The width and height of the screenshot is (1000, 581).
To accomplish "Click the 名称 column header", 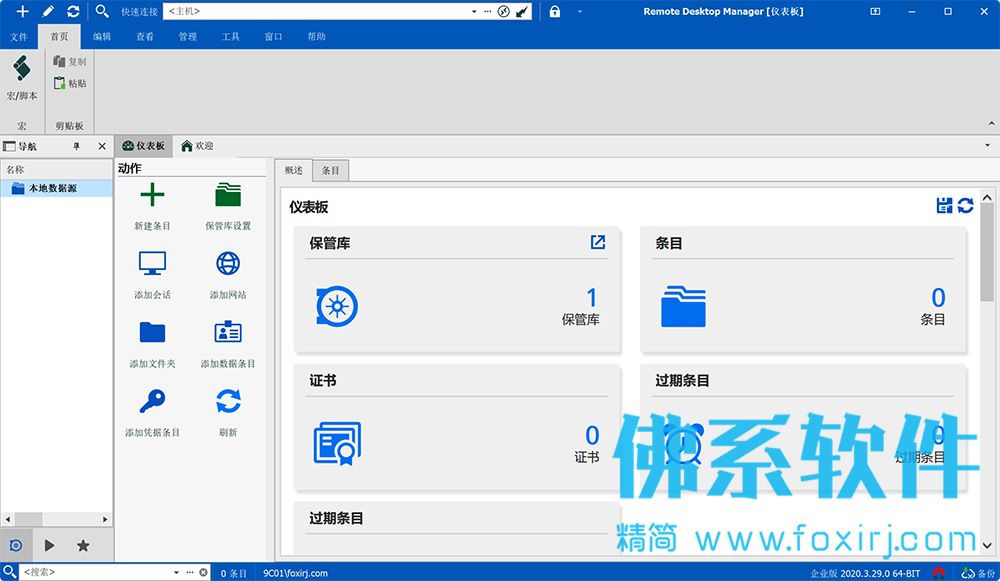I will (x=56, y=170).
